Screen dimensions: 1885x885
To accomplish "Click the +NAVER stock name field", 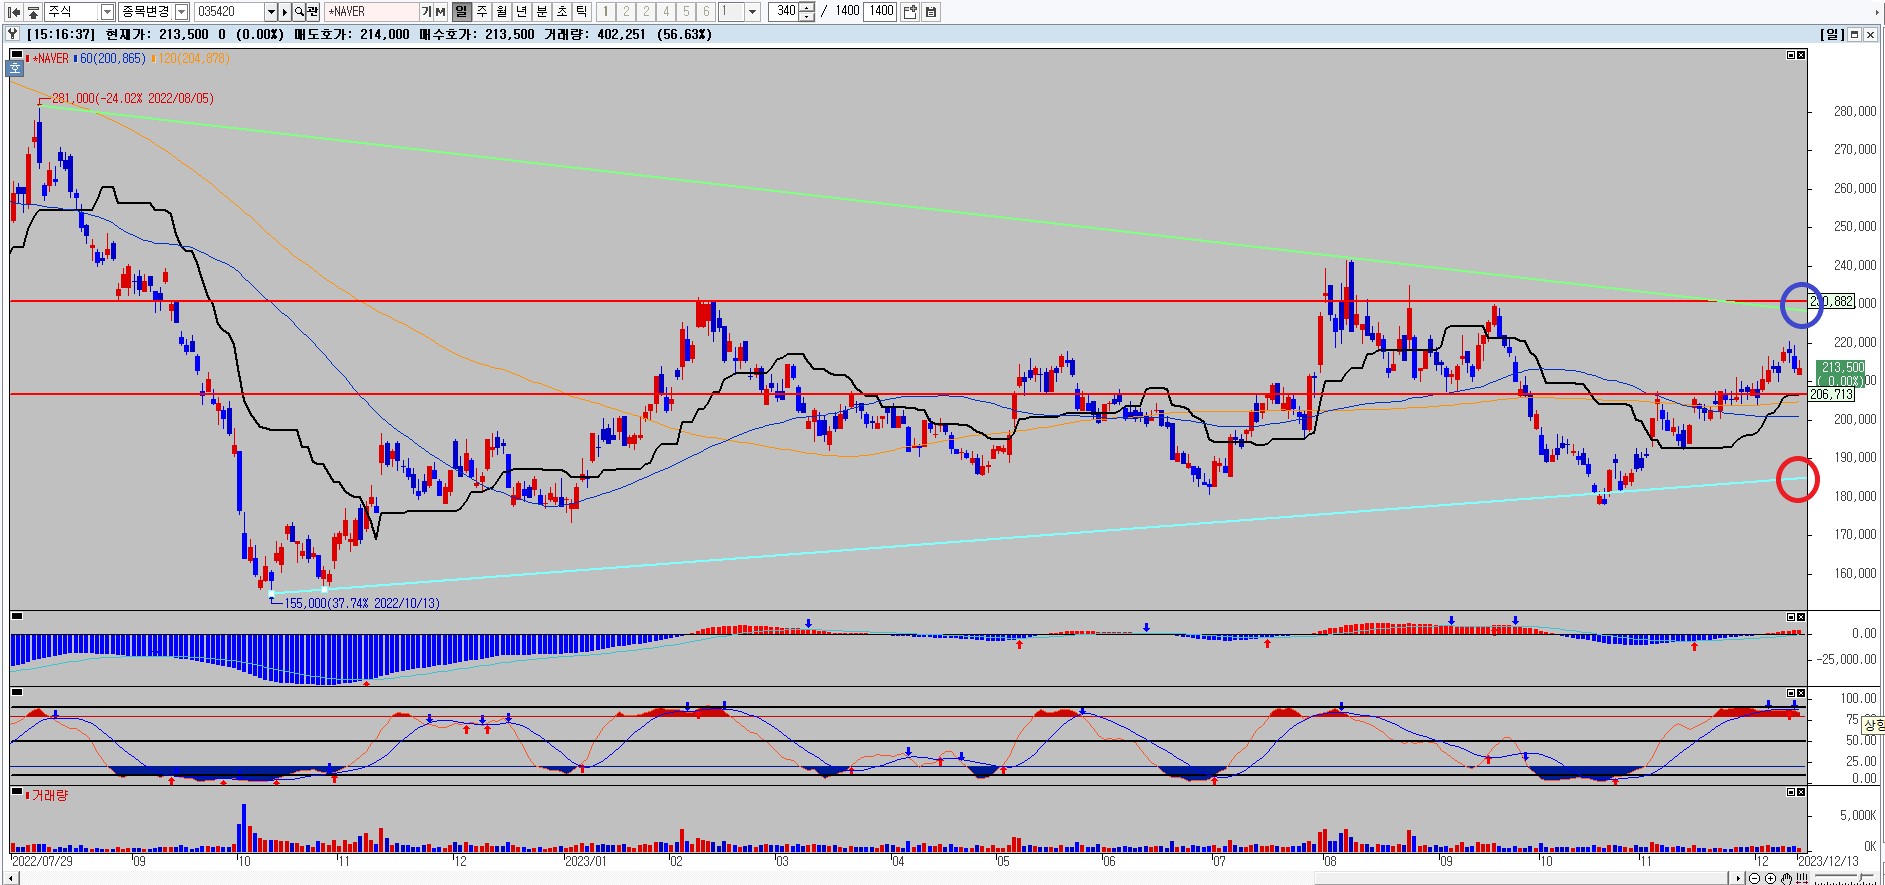I will pyautogui.click(x=372, y=12).
